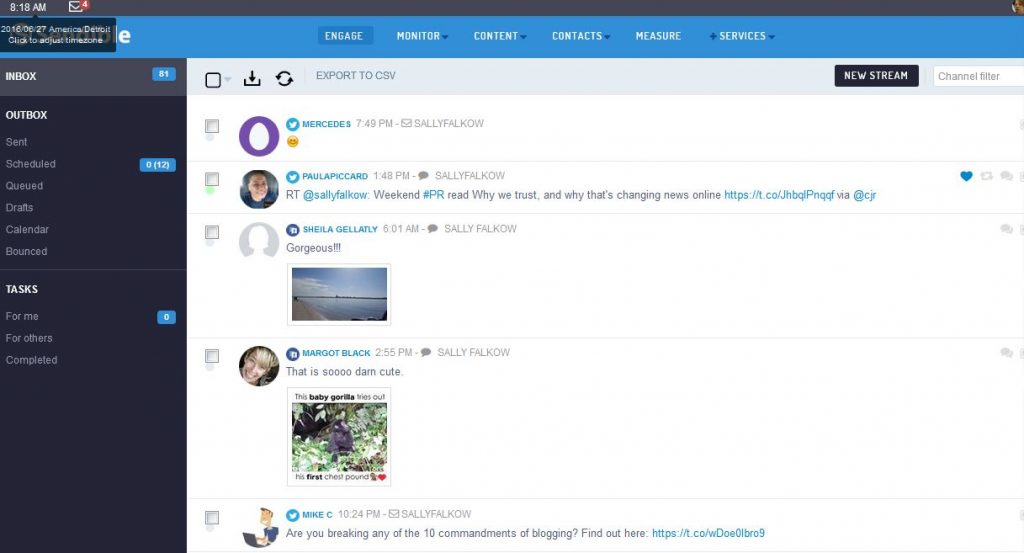
Task: Download the inbox messages using the download icon
Action: coord(252,78)
